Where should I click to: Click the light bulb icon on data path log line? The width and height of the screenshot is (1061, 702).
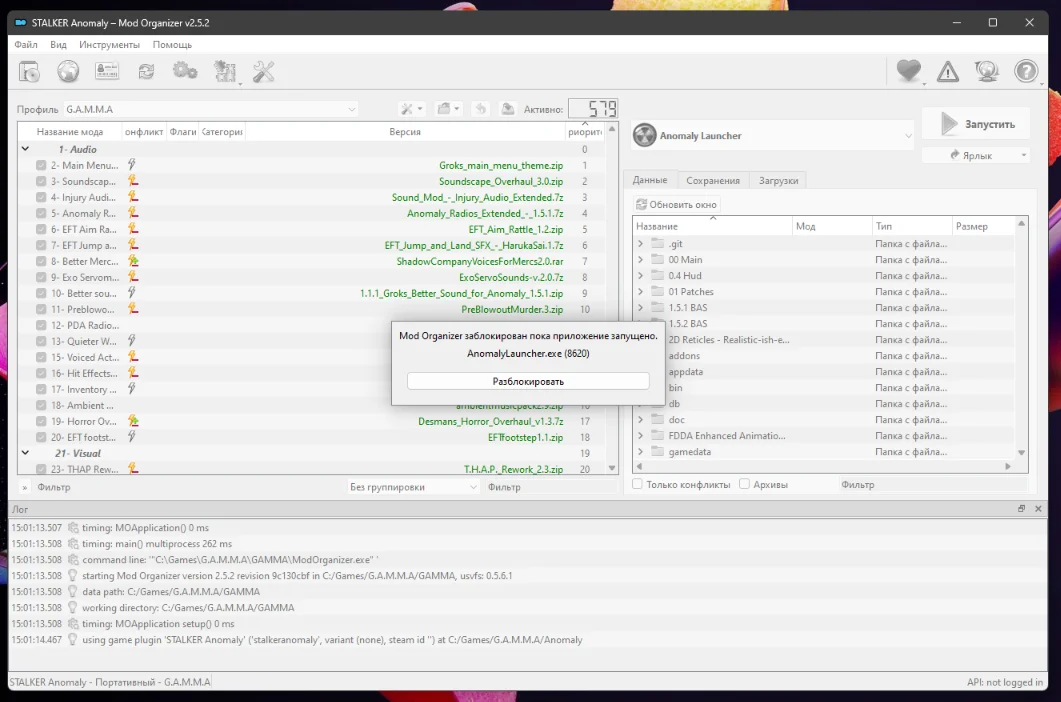click(x=72, y=592)
